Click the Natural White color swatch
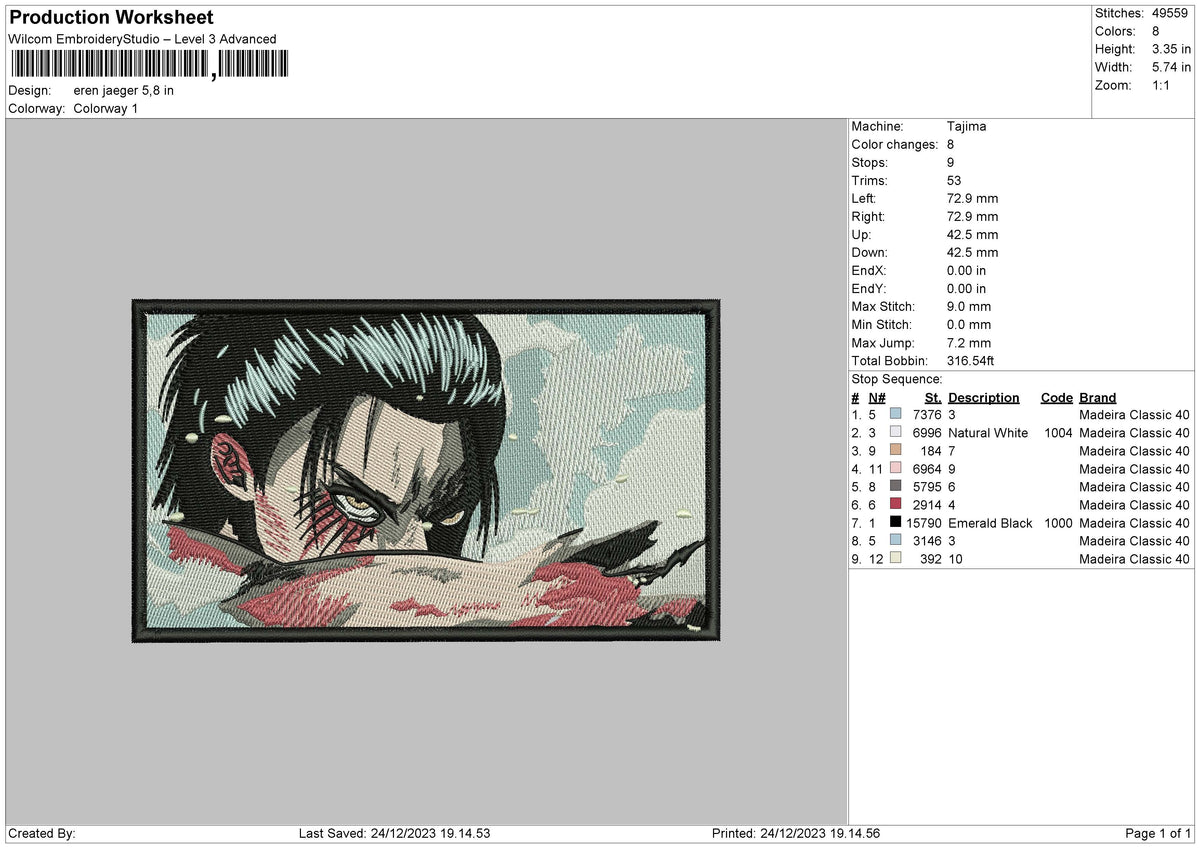 coord(895,432)
